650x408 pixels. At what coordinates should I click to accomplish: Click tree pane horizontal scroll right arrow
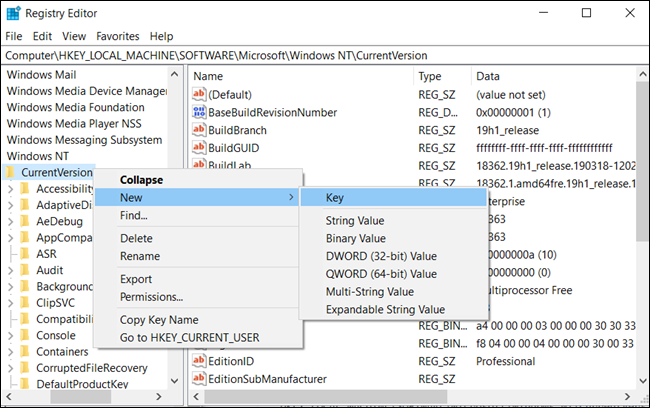pyautogui.click(x=158, y=397)
